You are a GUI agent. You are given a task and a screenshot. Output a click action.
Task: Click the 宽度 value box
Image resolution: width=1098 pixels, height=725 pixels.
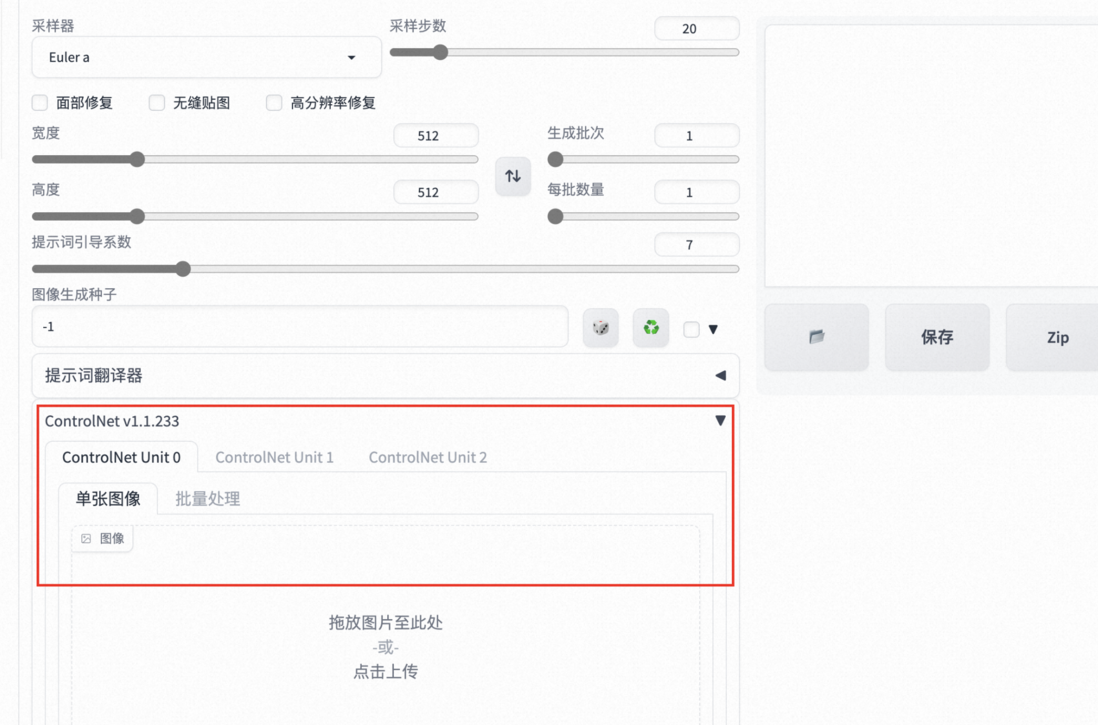click(x=436, y=136)
